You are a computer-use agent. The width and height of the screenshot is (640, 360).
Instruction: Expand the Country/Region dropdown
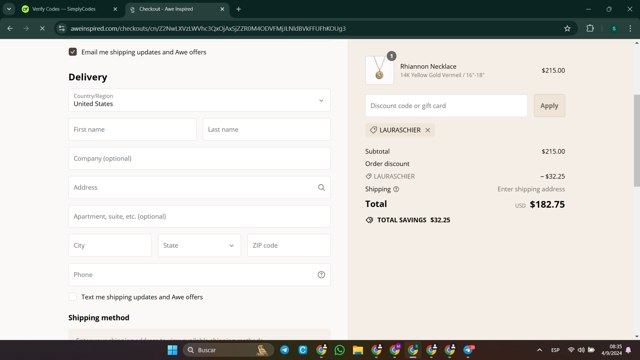pos(199,100)
